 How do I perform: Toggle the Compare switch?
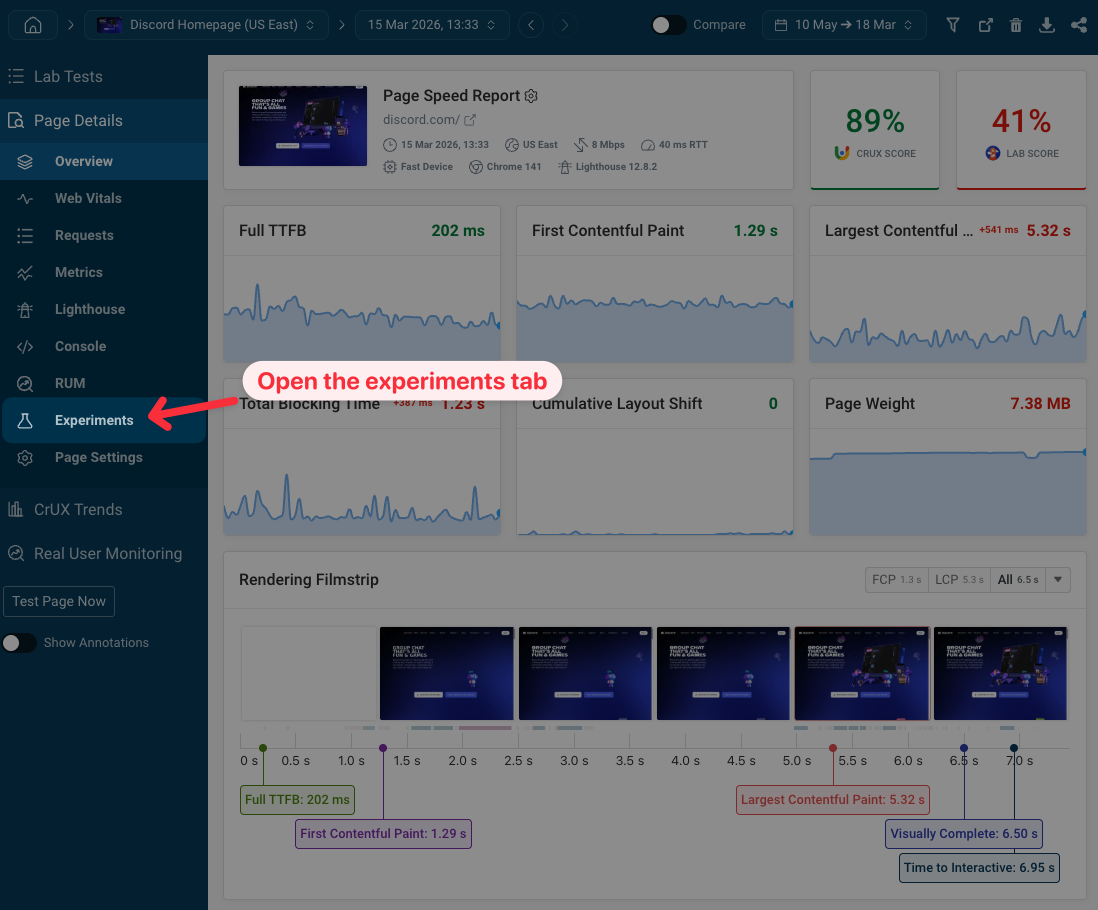click(x=666, y=25)
